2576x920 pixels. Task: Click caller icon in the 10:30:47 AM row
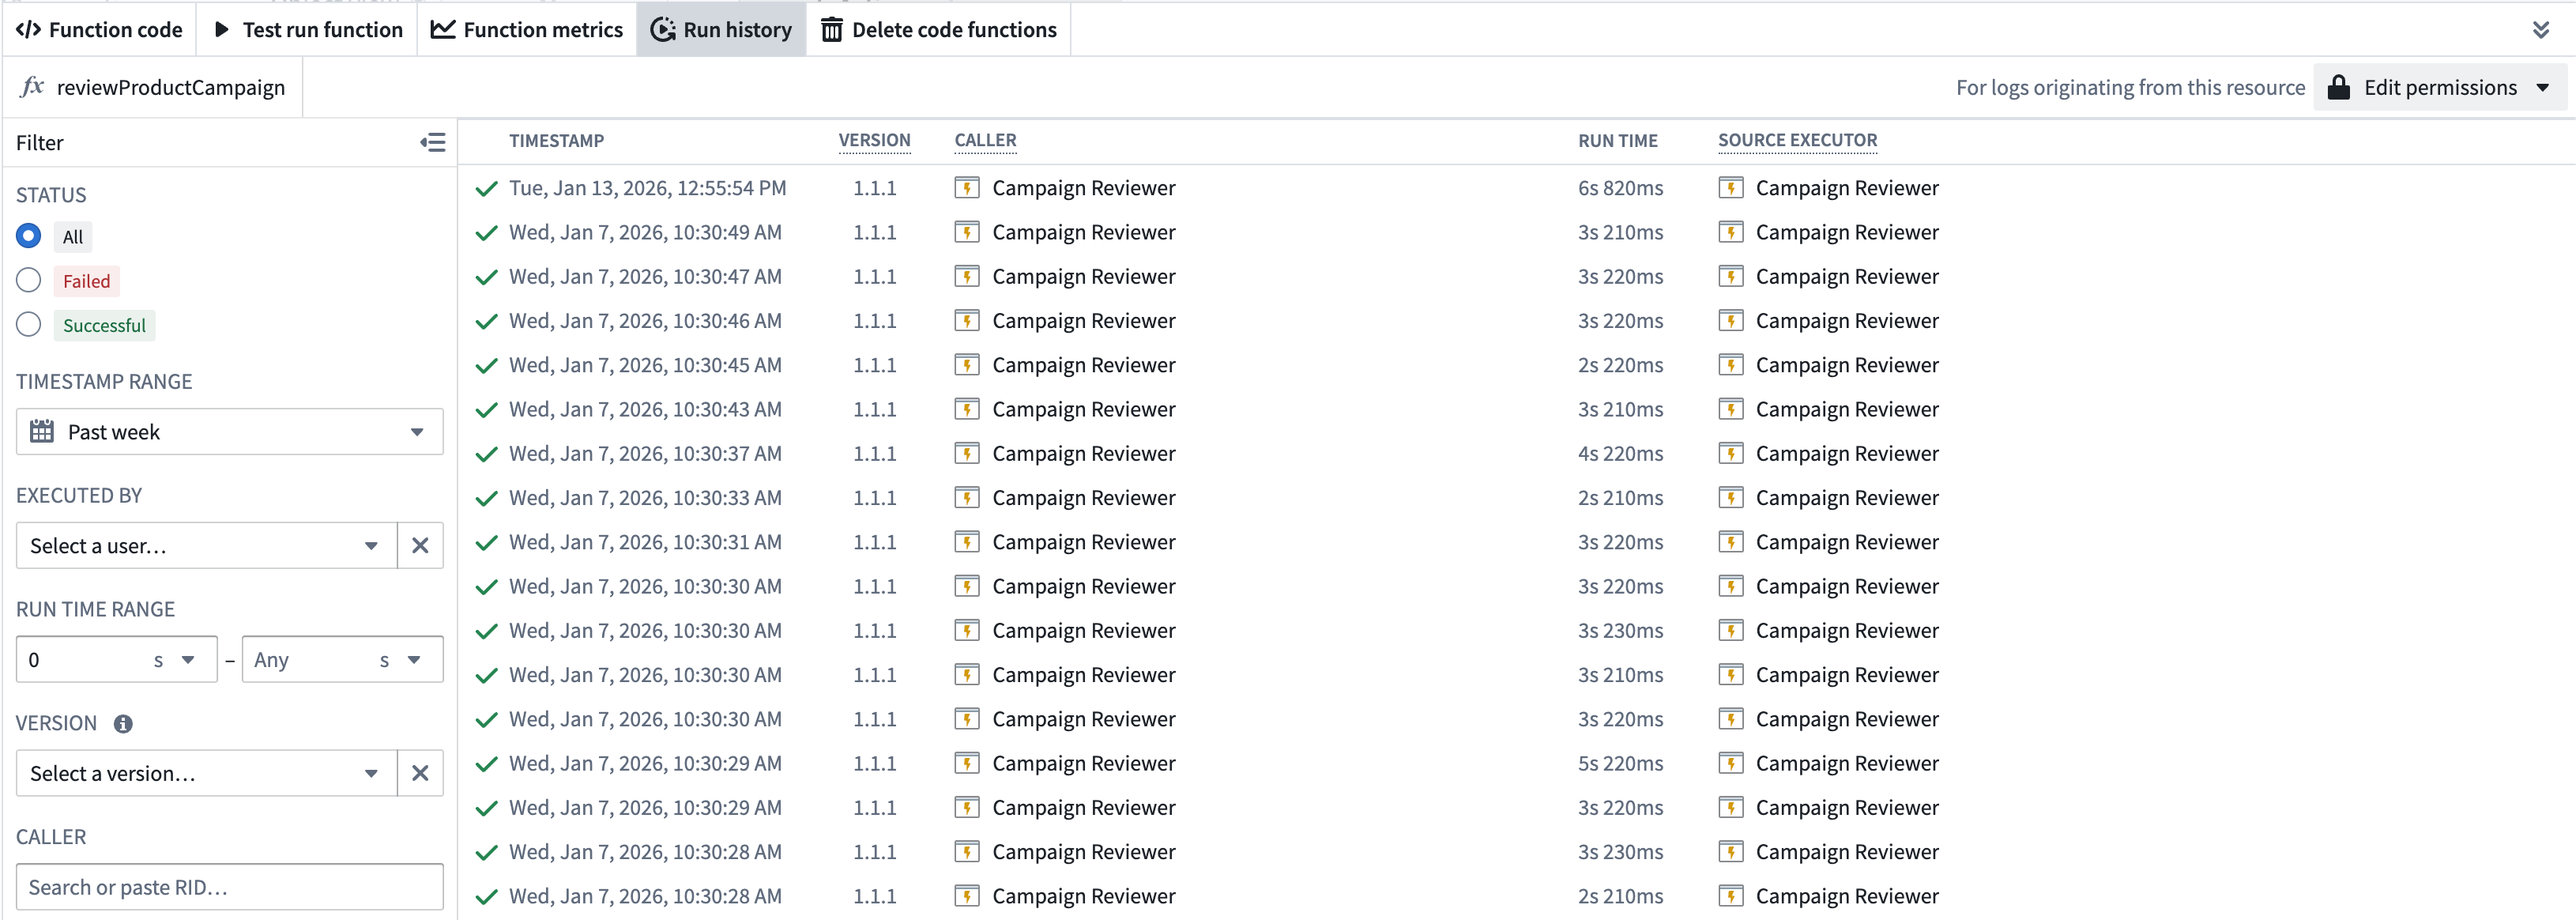click(966, 276)
